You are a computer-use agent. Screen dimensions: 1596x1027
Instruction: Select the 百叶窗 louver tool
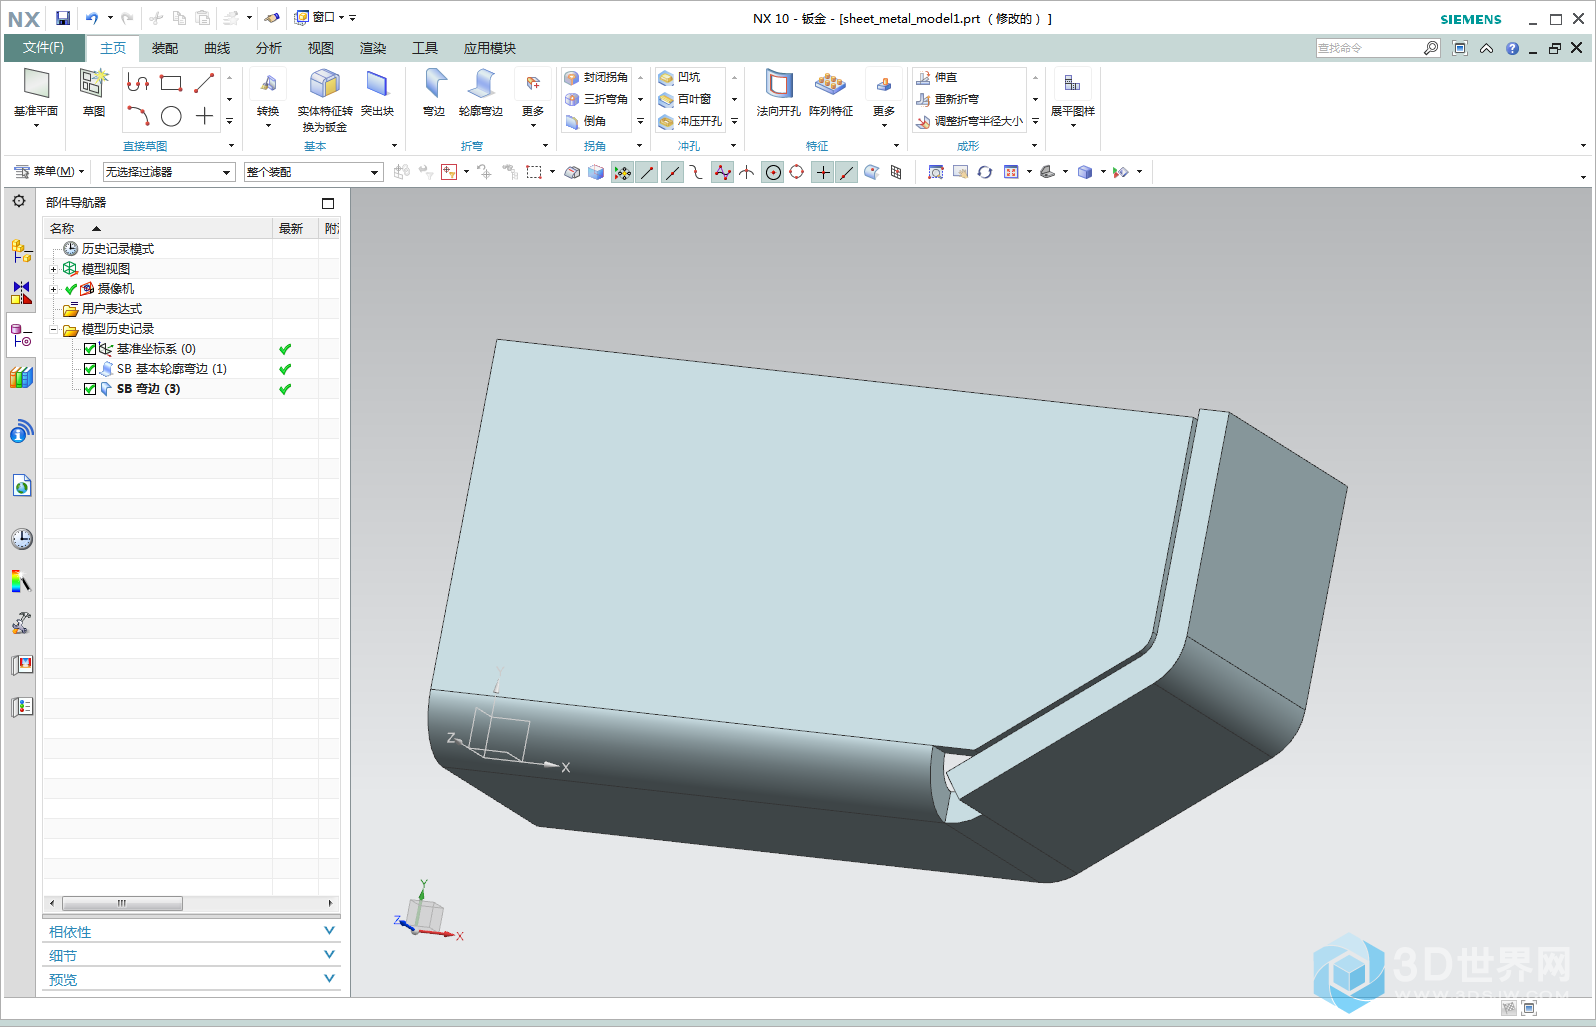click(685, 99)
